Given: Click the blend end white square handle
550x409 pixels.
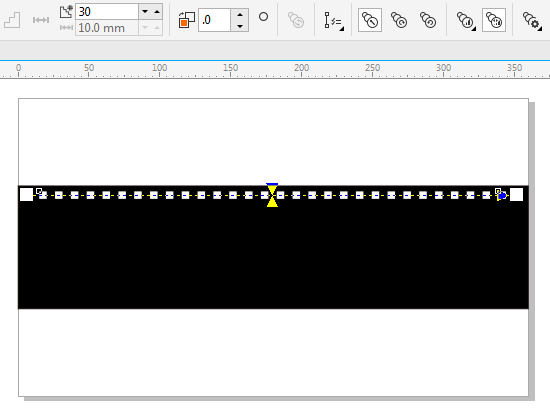Looking at the screenshot, I should (516, 194).
